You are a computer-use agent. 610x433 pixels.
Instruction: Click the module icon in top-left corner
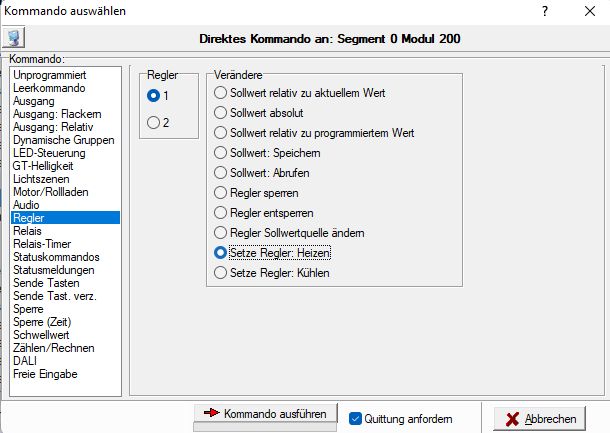point(14,39)
